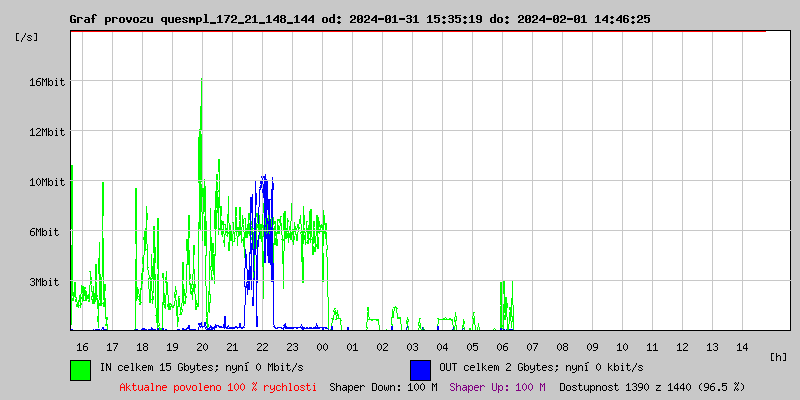Image resolution: width=800 pixels, height=400 pixels.
Task: Click the purple 'Shaper Up: 100 M' text
Action: tap(497, 386)
